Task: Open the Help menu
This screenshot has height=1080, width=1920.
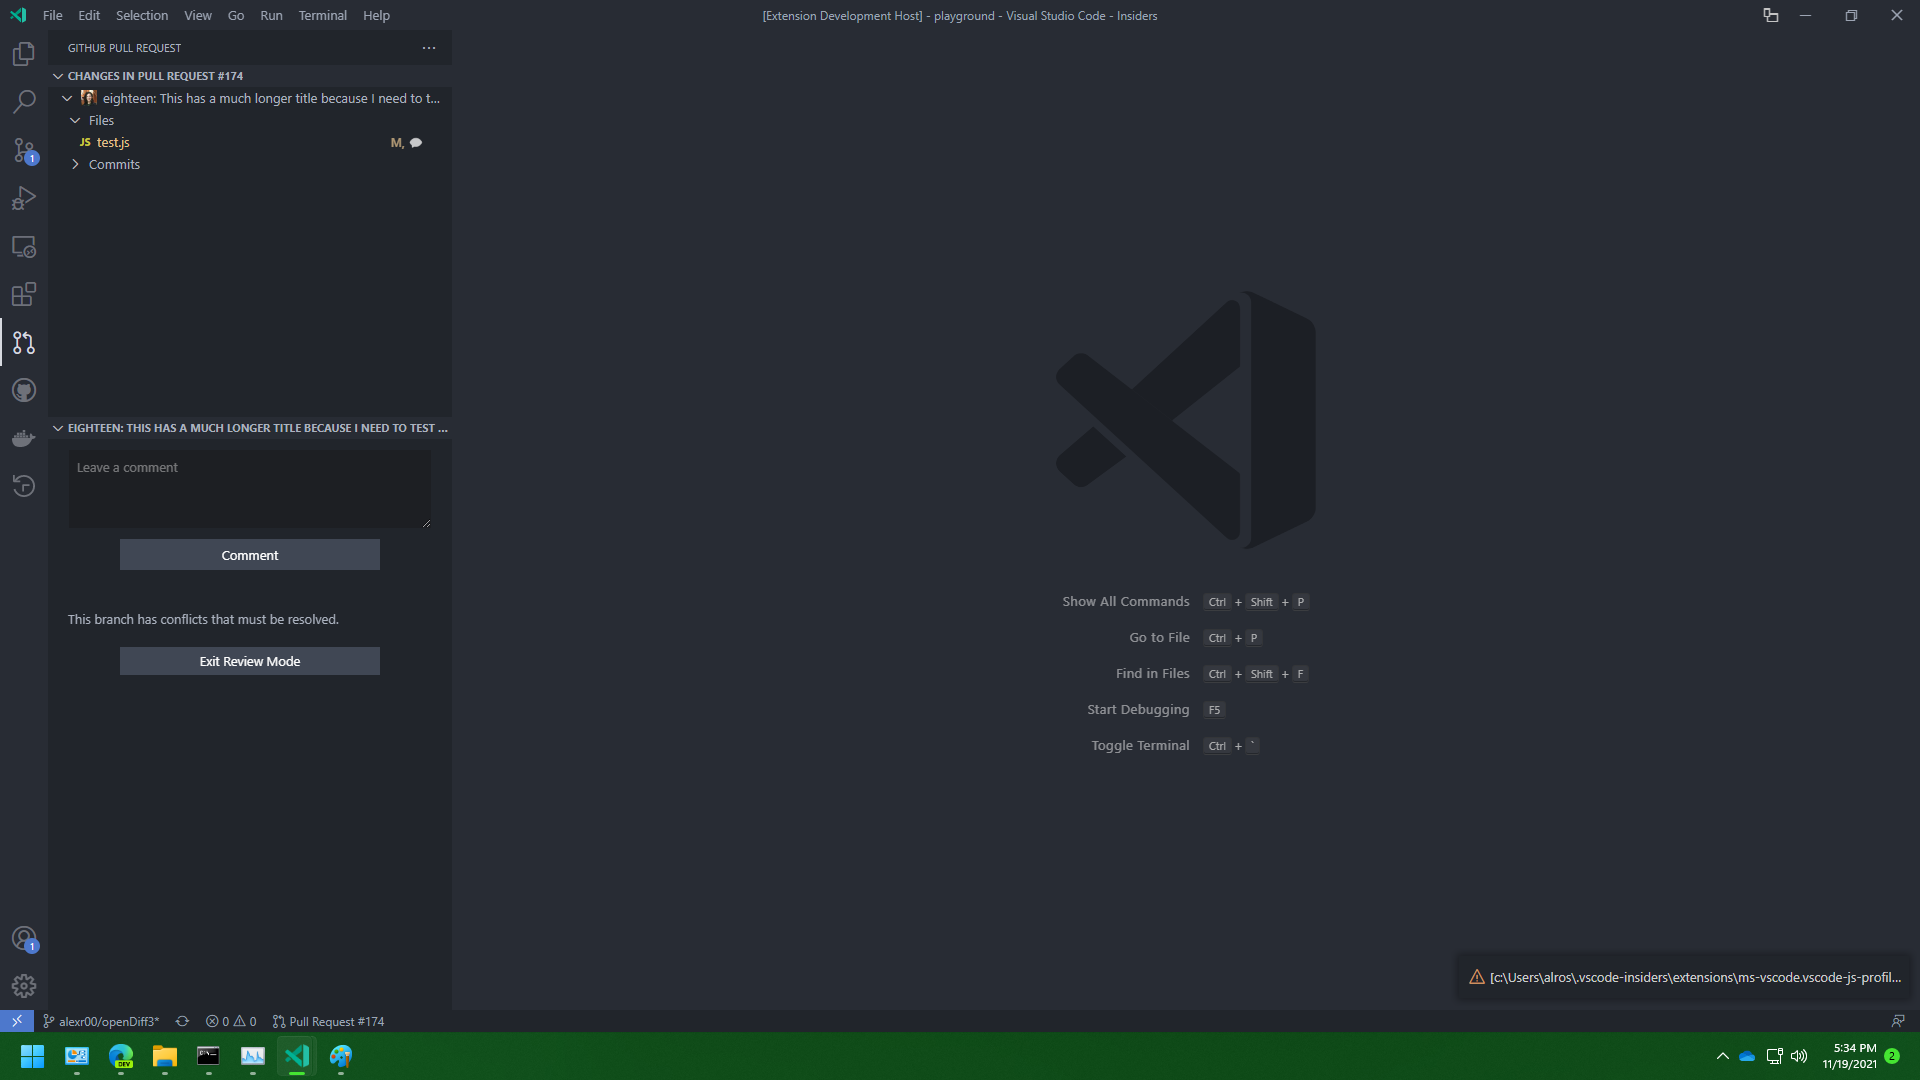Action: click(x=376, y=15)
